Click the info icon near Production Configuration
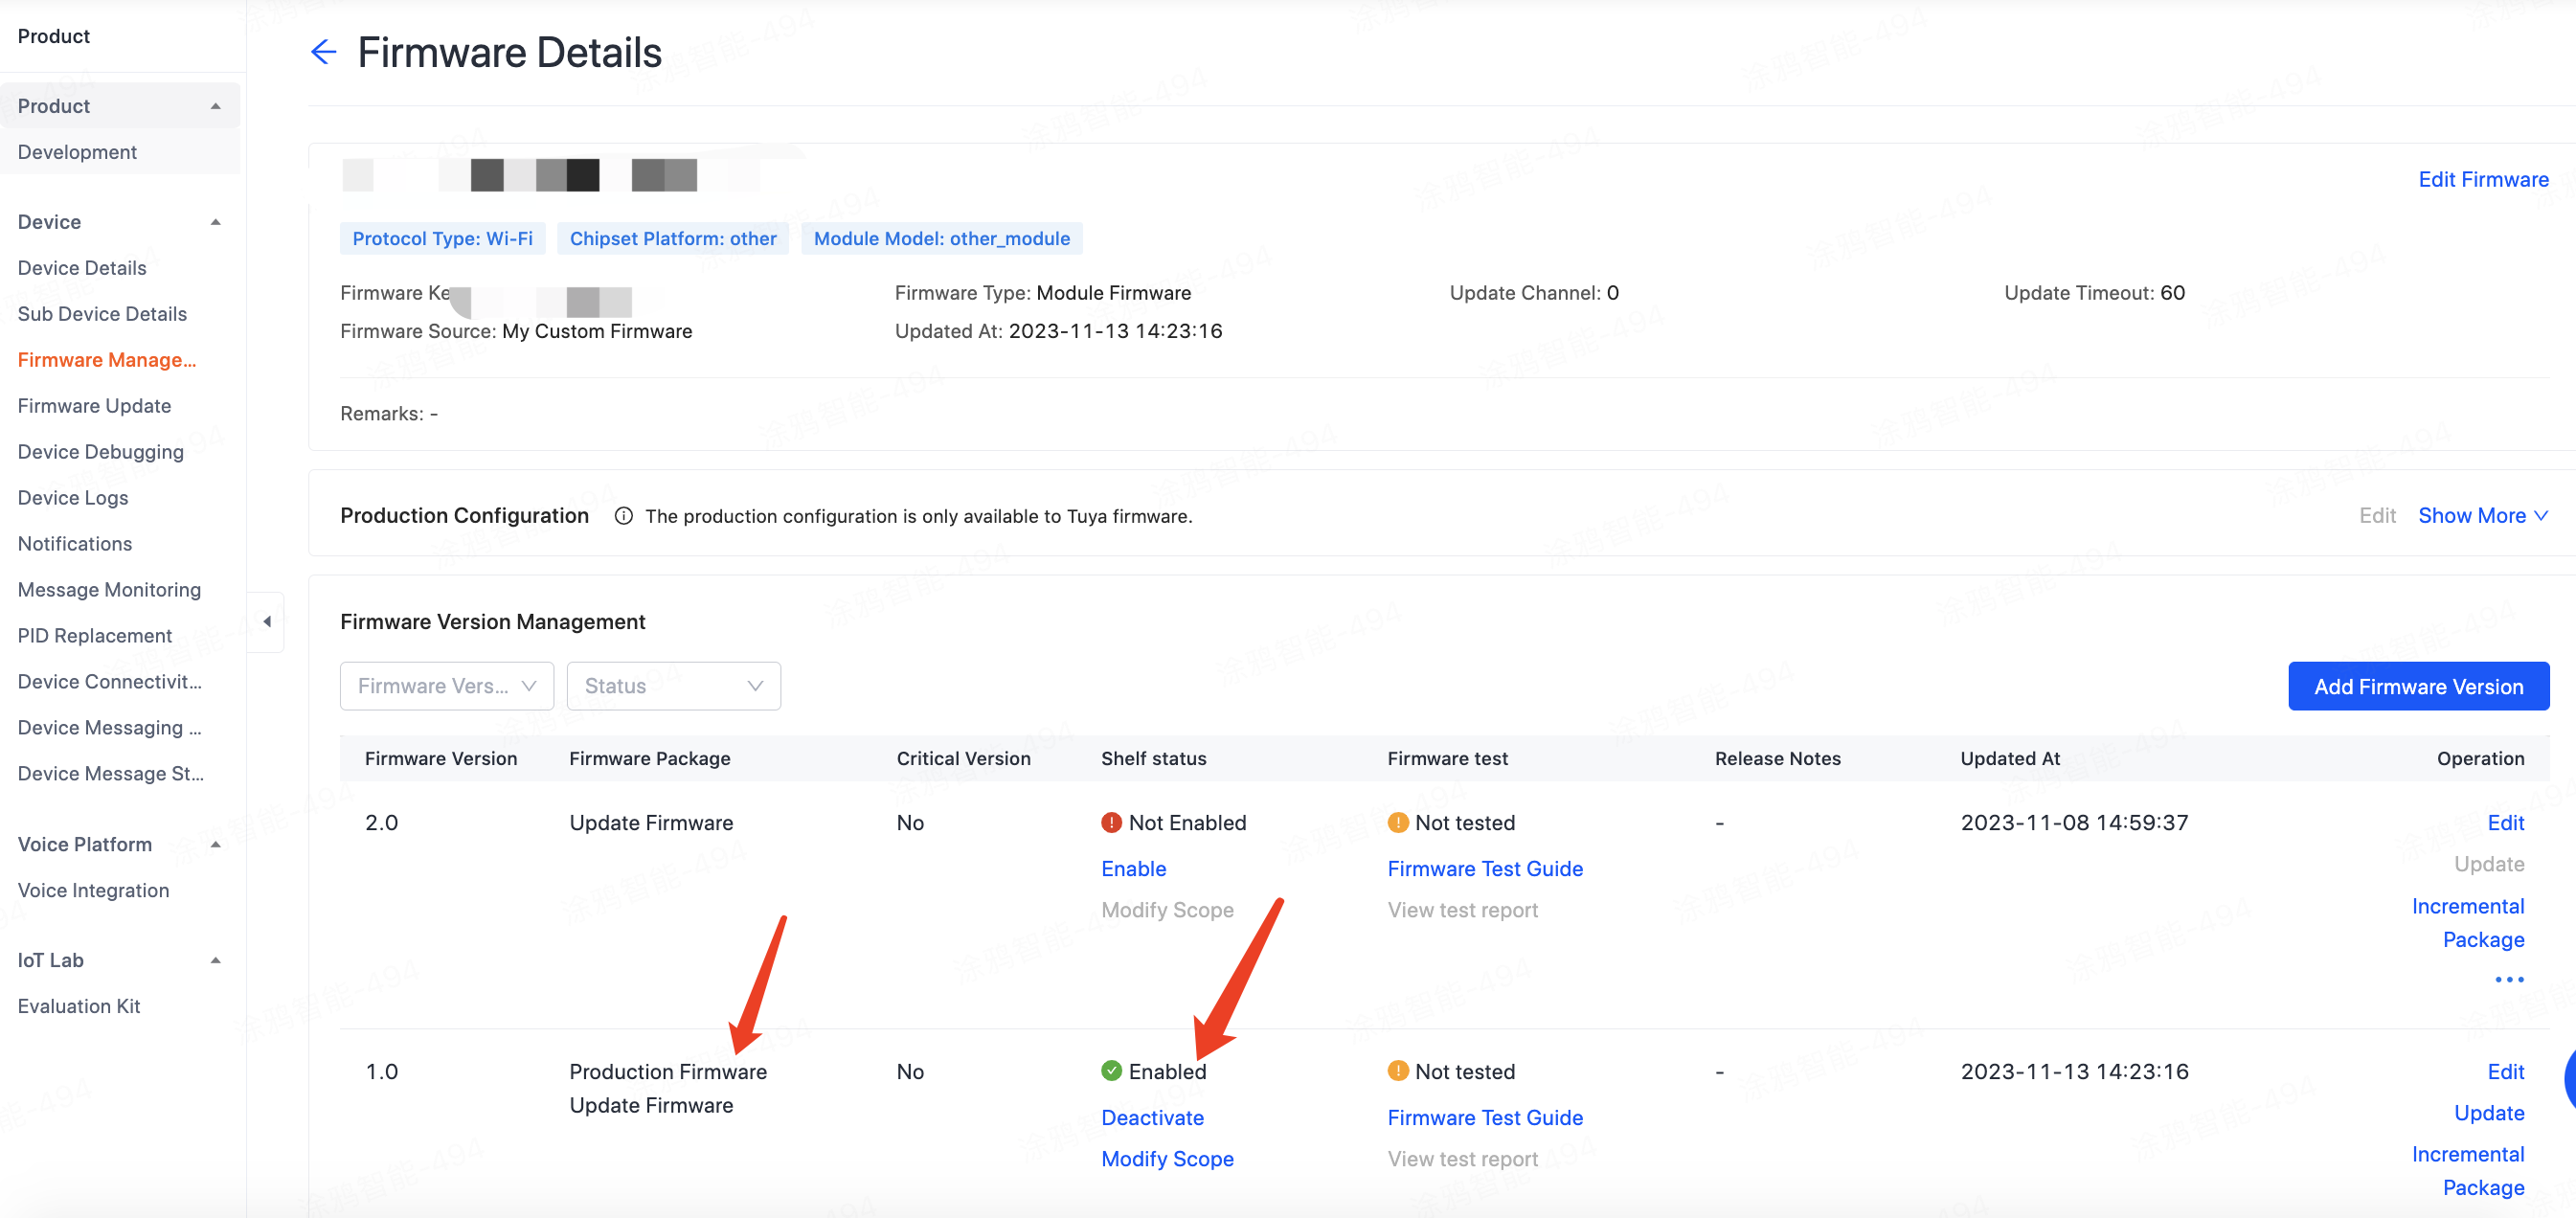Image resolution: width=2576 pixels, height=1218 pixels. point(623,516)
